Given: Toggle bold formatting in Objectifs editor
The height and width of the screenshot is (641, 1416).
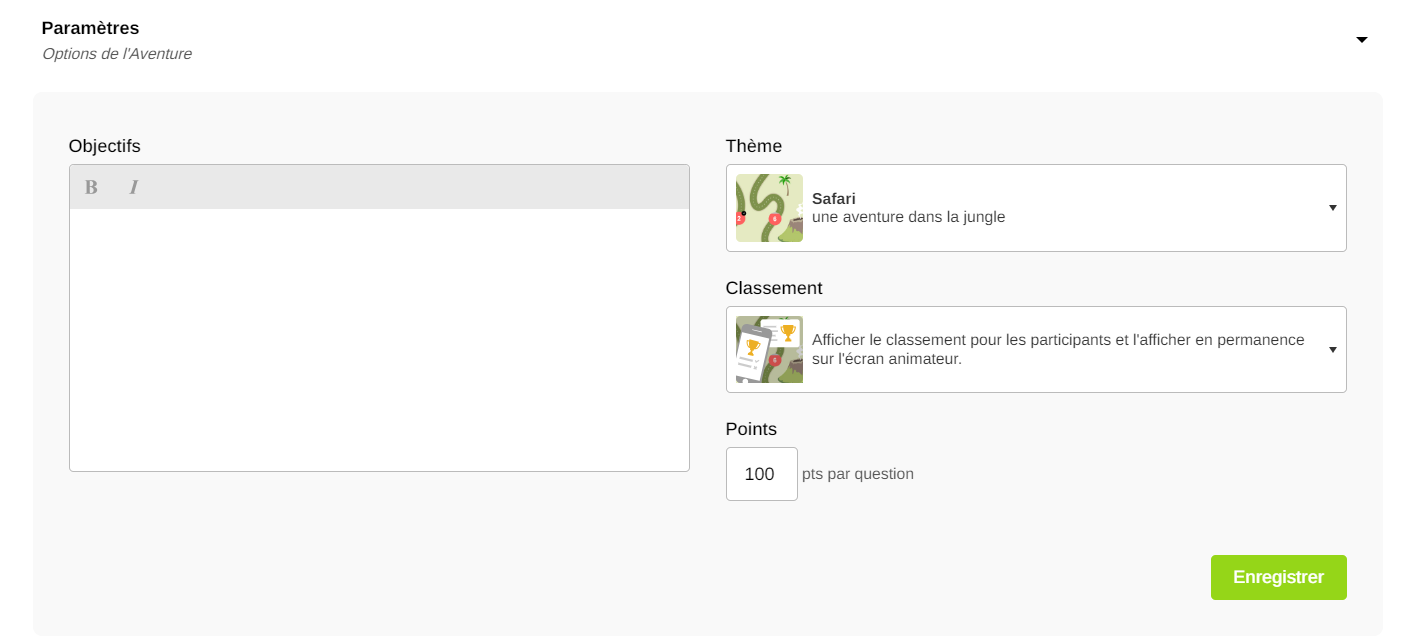Looking at the screenshot, I should (91, 187).
